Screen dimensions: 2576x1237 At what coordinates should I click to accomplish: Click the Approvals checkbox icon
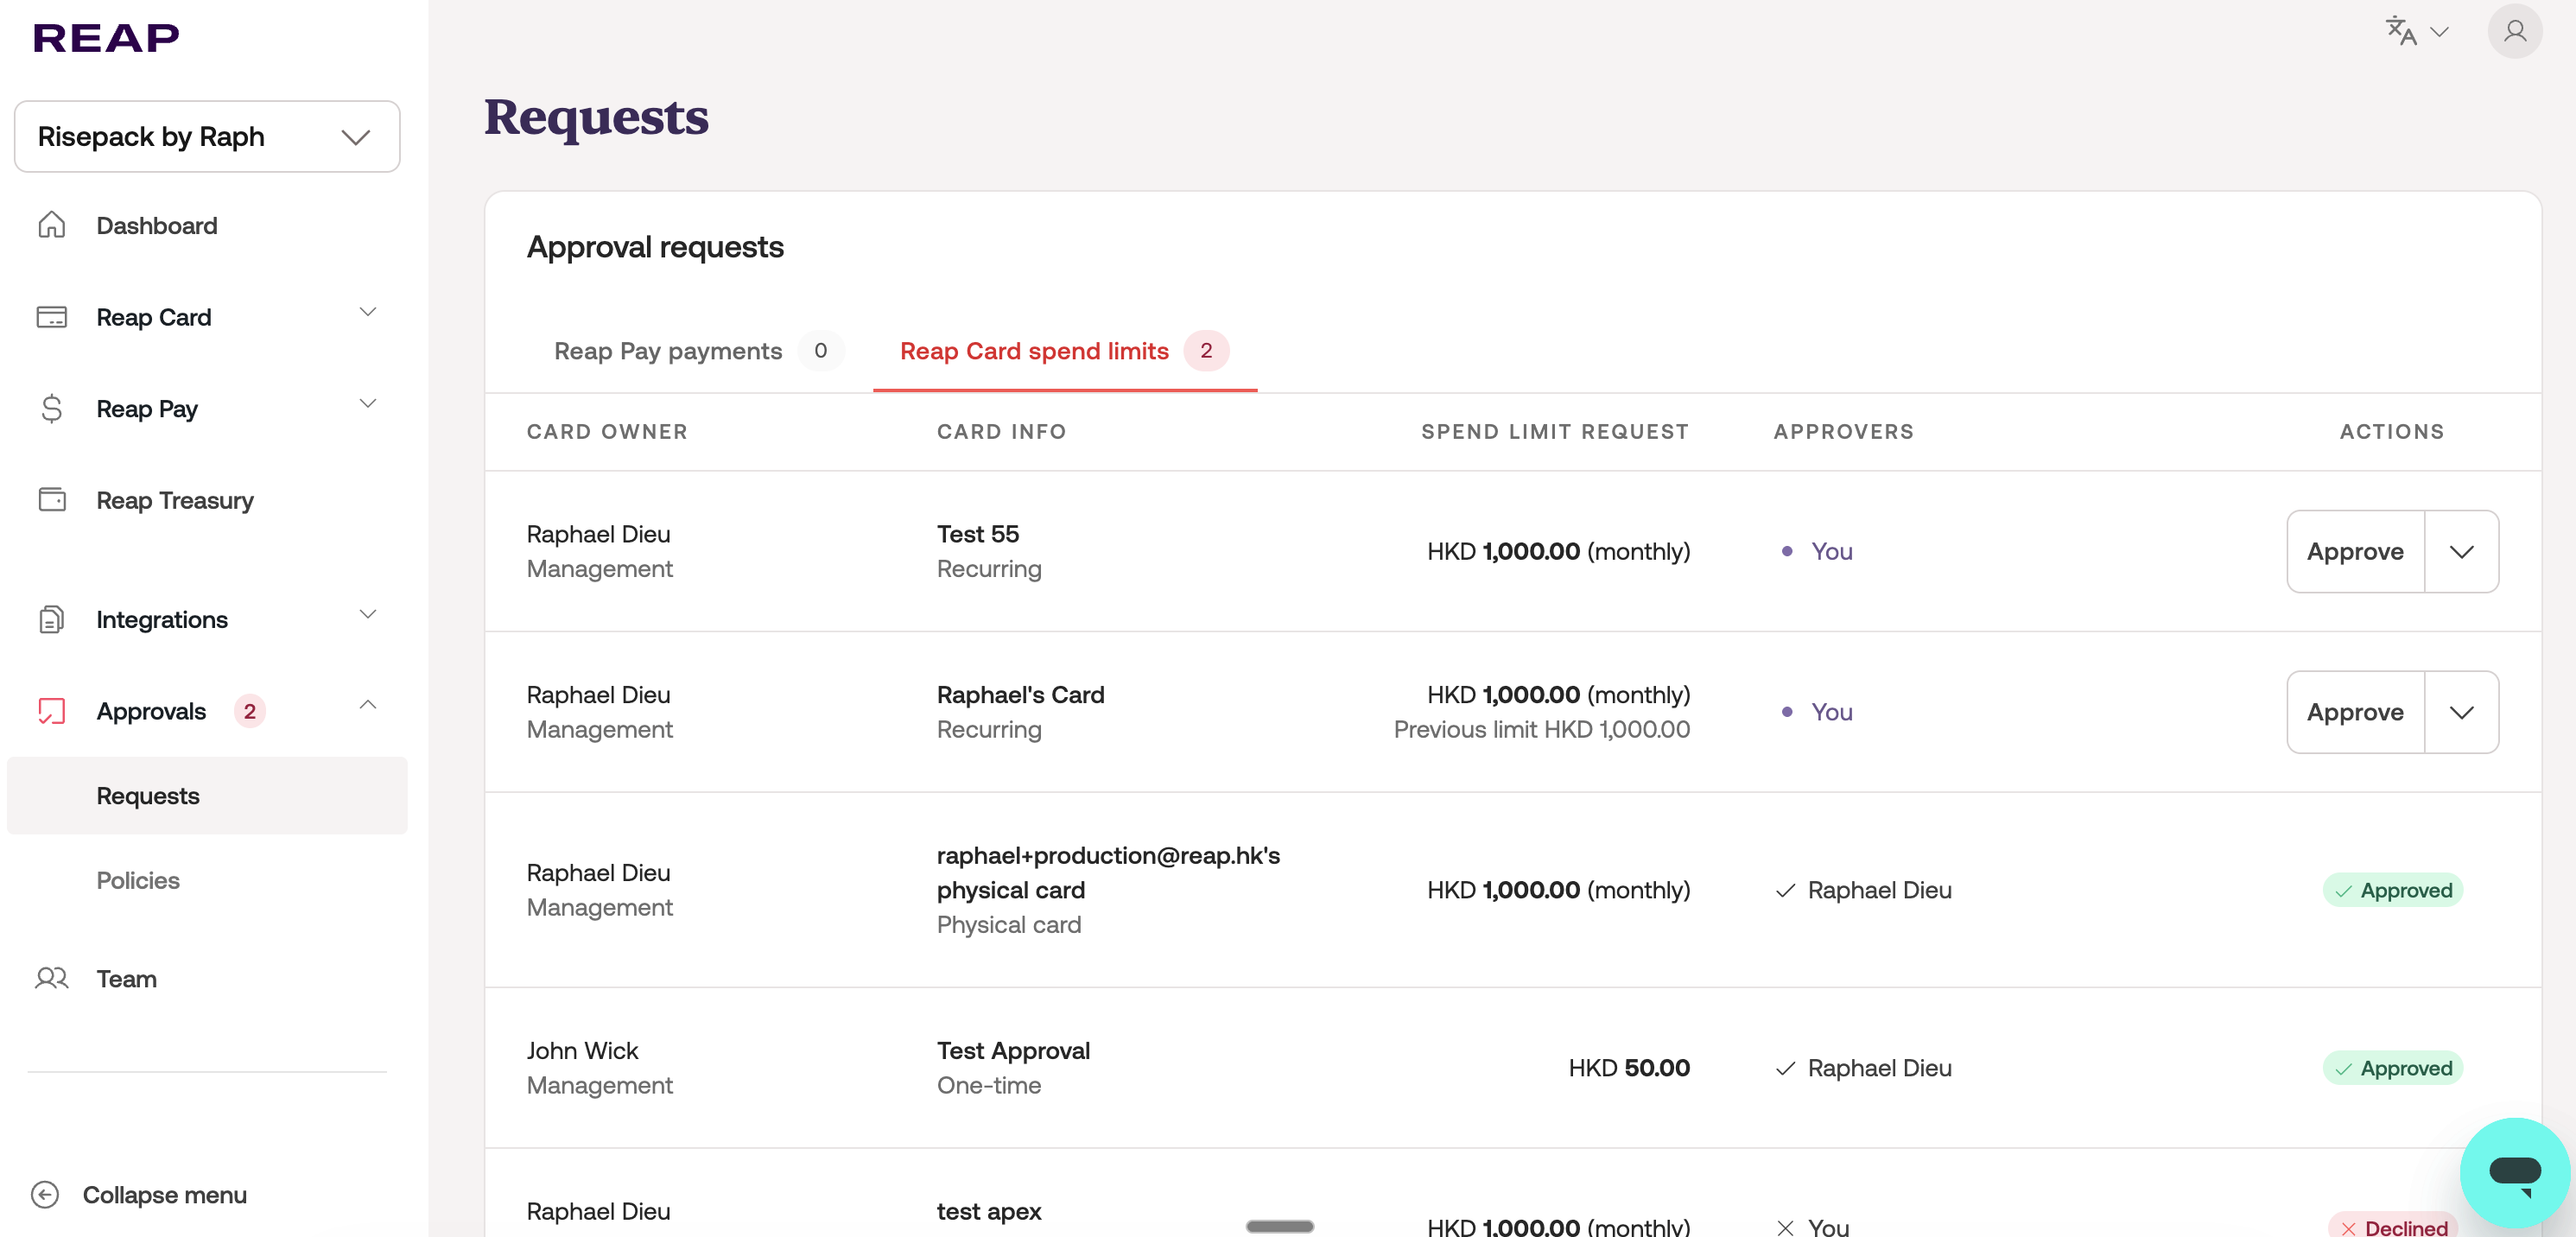point(51,711)
